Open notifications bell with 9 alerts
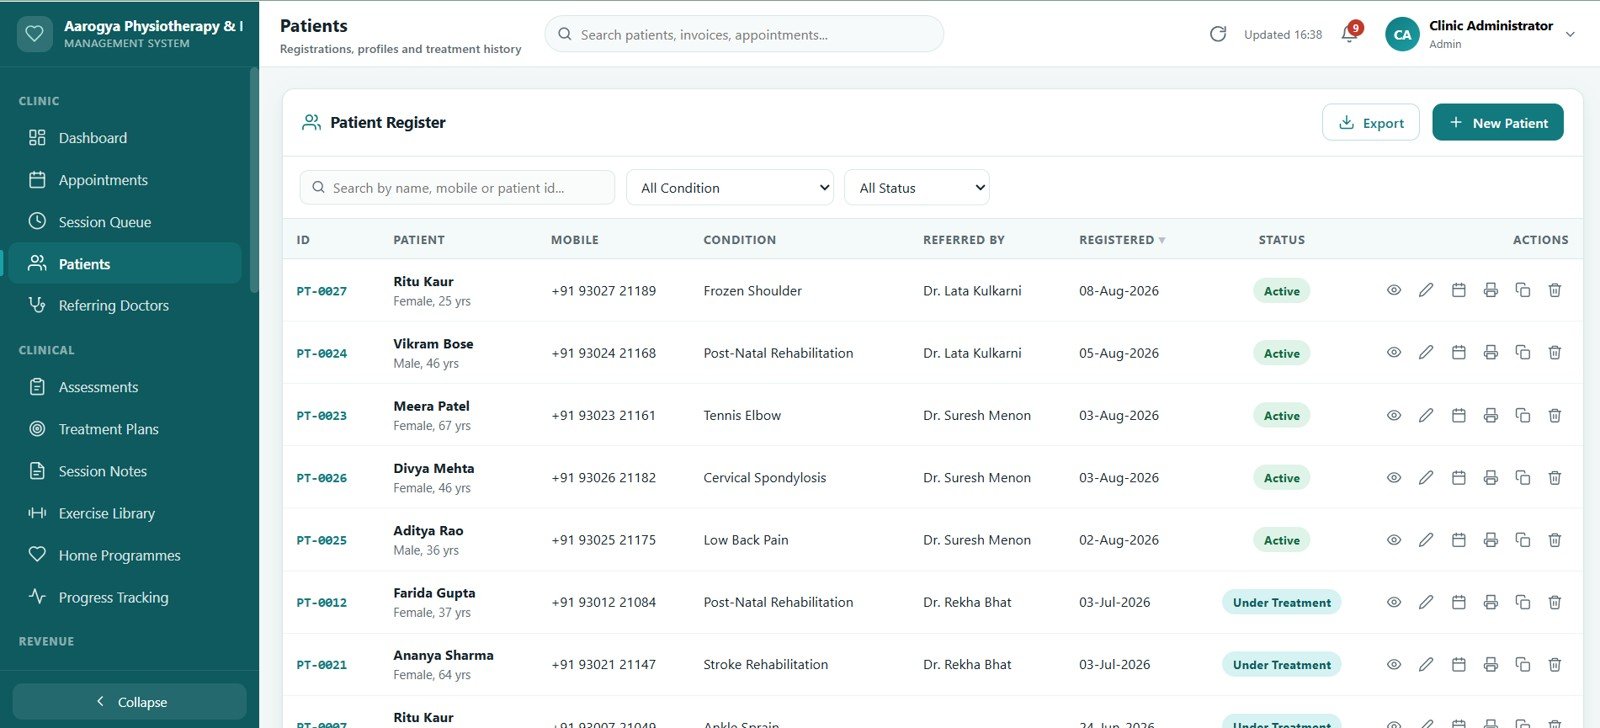 tap(1350, 35)
